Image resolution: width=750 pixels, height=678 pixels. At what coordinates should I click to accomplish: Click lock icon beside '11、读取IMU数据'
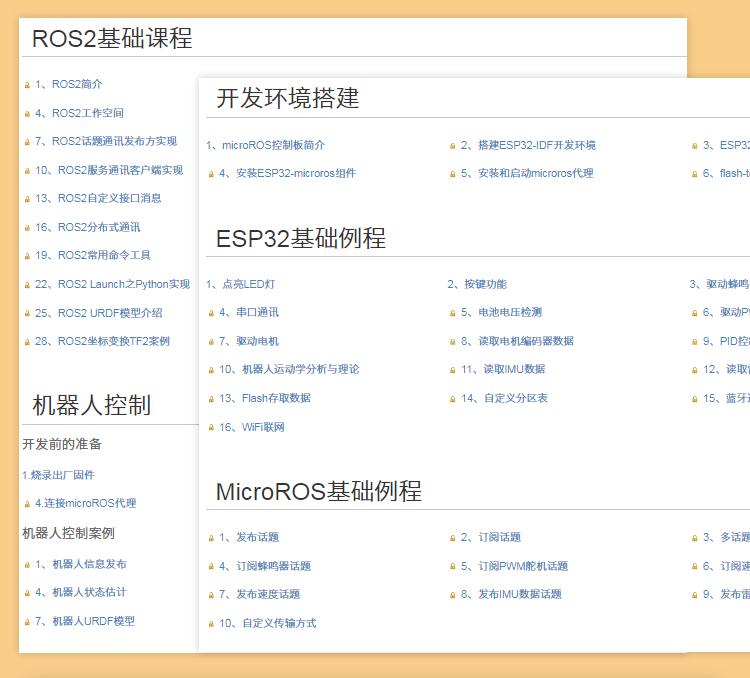pyautogui.click(x=452, y=370)
